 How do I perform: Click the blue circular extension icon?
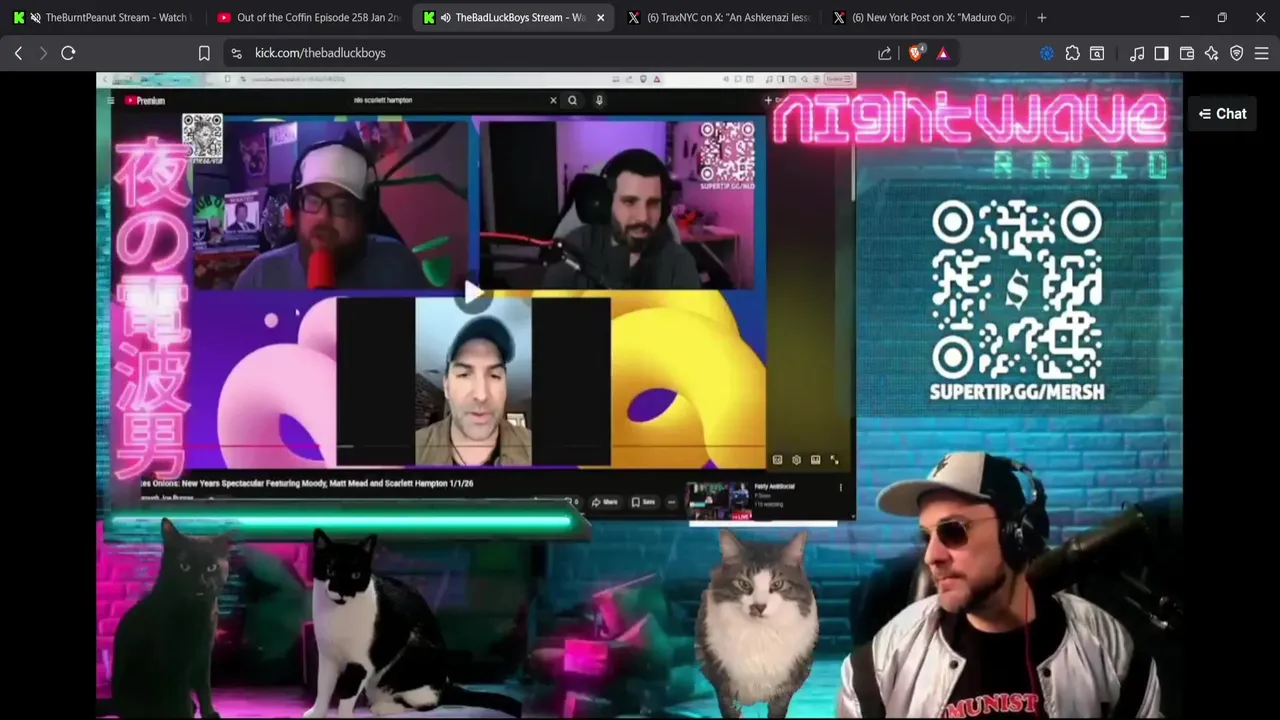[x=1047, y=53]
